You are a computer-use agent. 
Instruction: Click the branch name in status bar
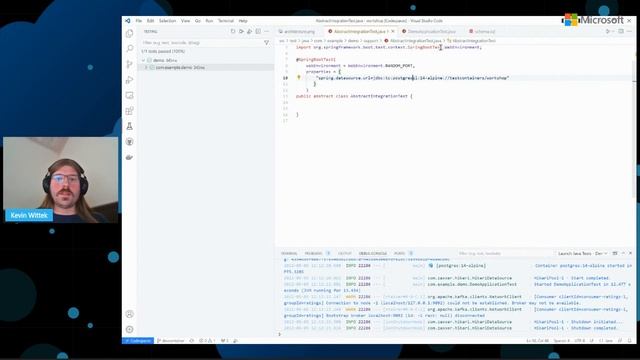171,340
